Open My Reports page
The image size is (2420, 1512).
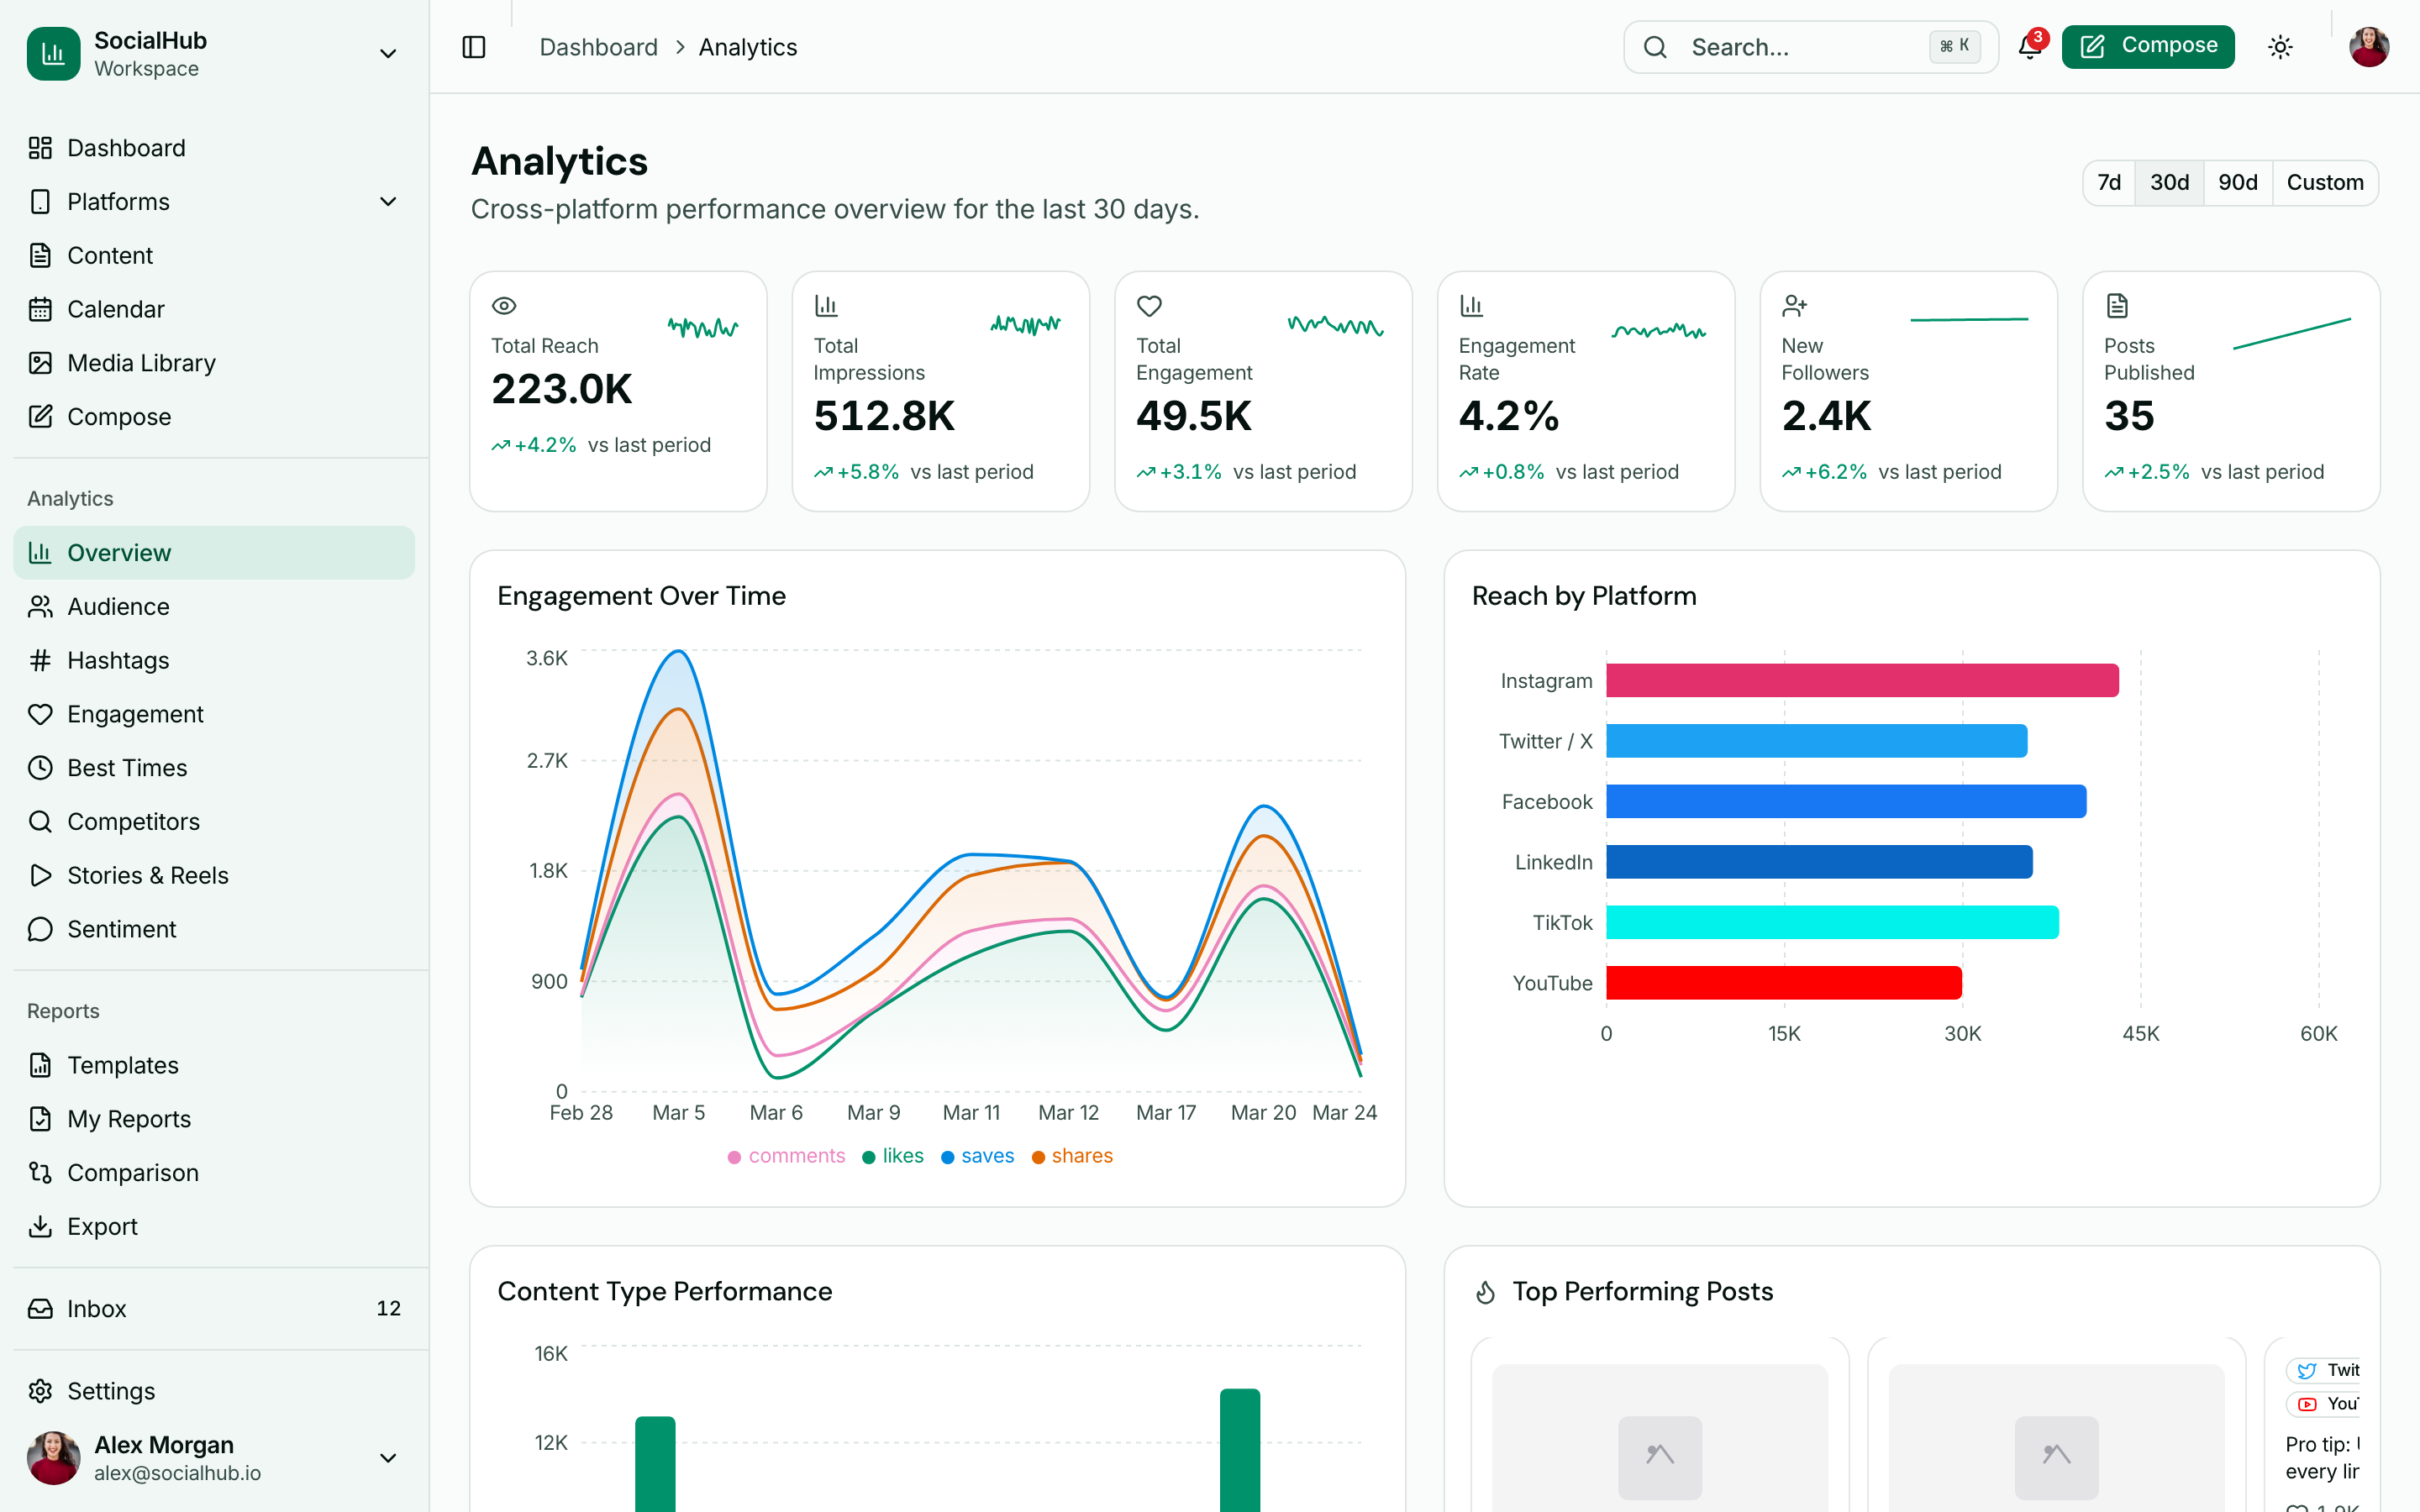point(129,1118)
